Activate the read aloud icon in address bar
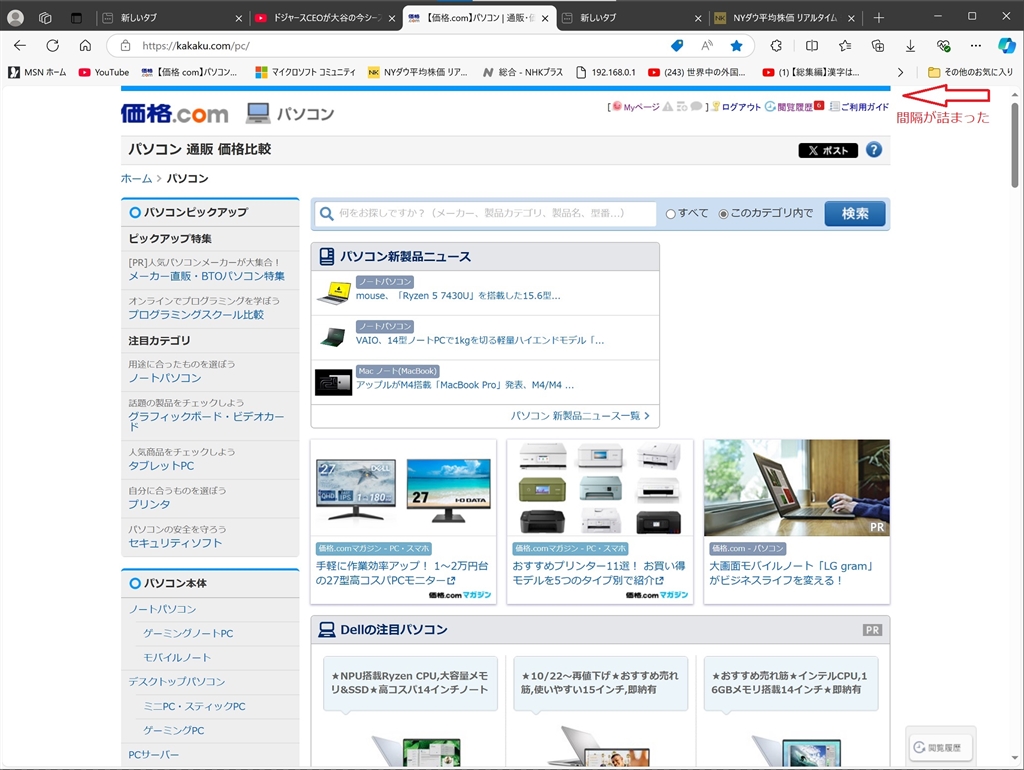Screen dimensions: 1024x770 [707, 45]
